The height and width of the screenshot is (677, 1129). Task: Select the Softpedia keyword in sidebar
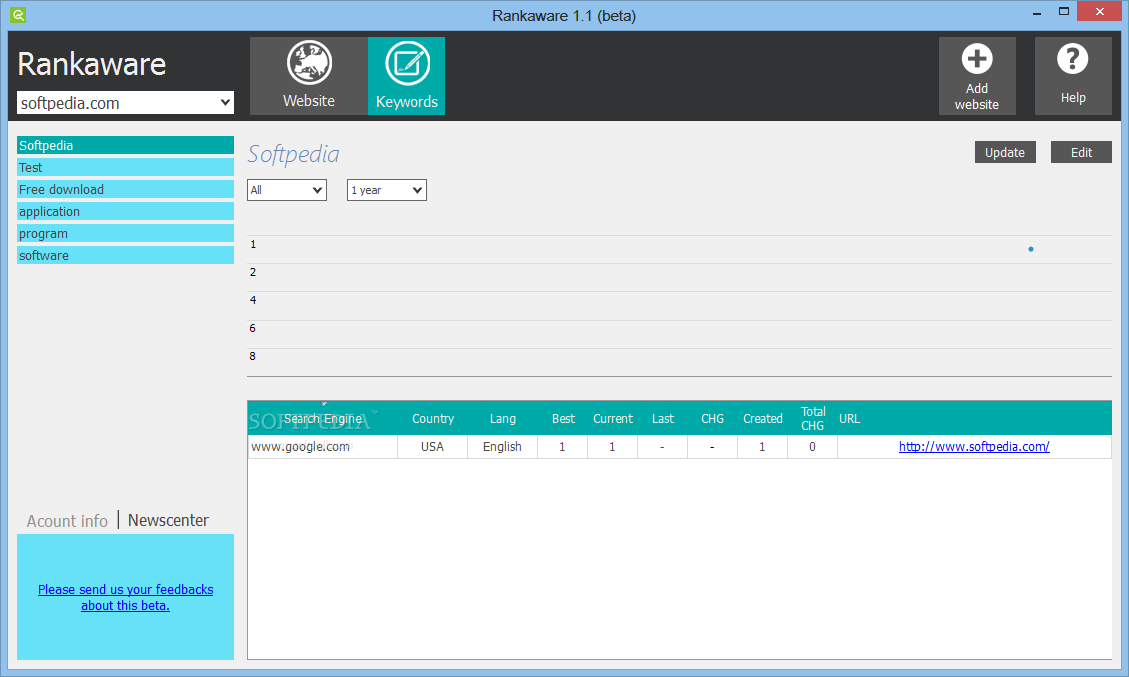125,145
